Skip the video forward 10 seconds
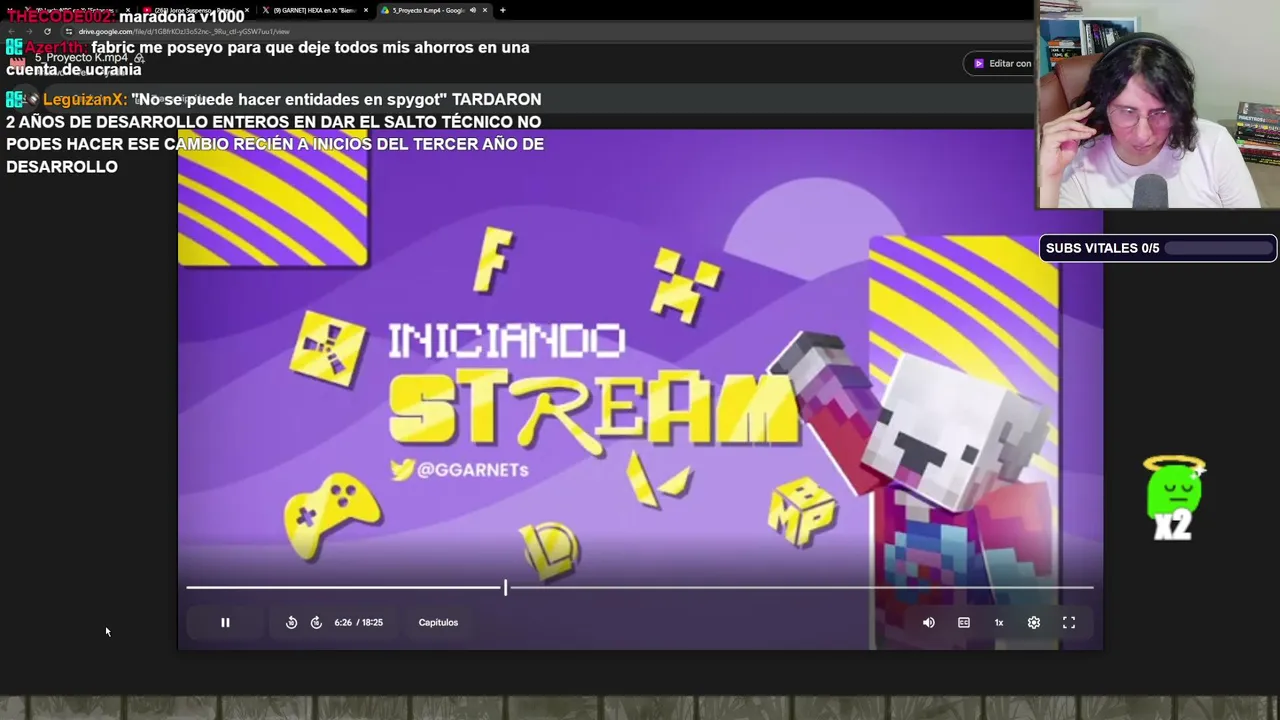Viewport: 1280px width, 720px height. click(x=316, y=622)
